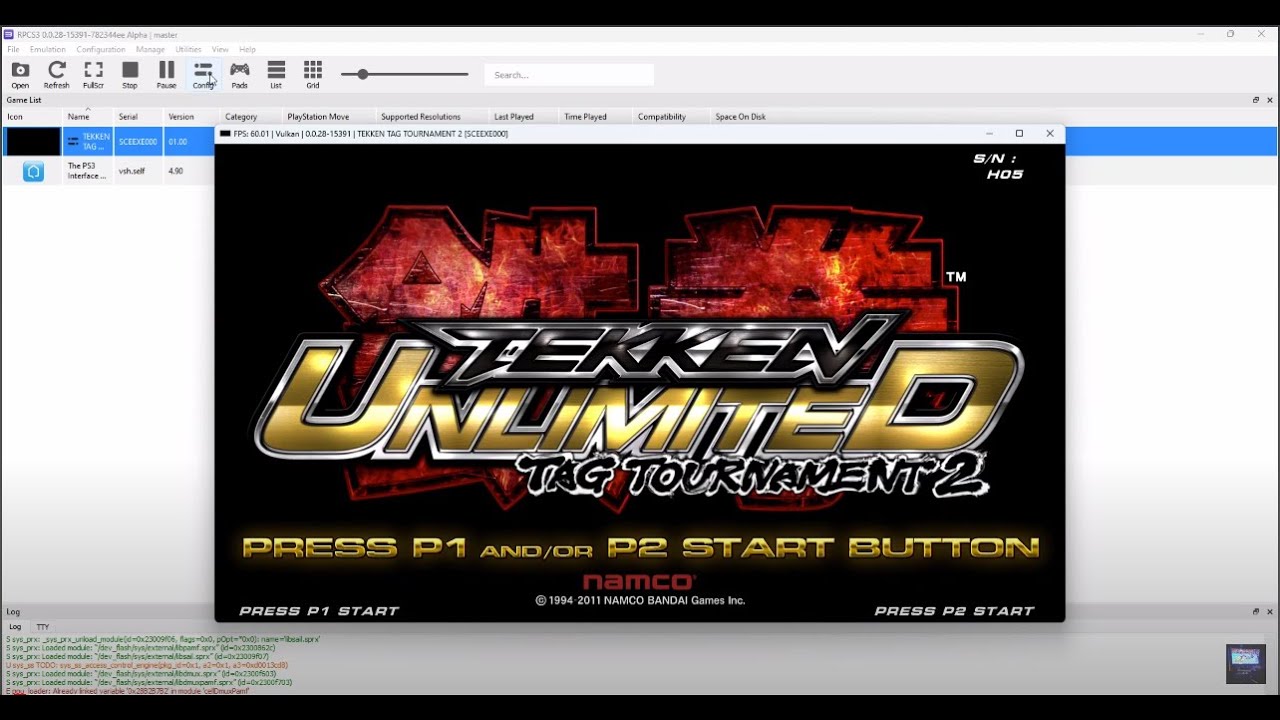Image resolution: width=1280 pixels, height=720 pixels.
Task: Open the Manage menu
Action: [x=150, y=49]
